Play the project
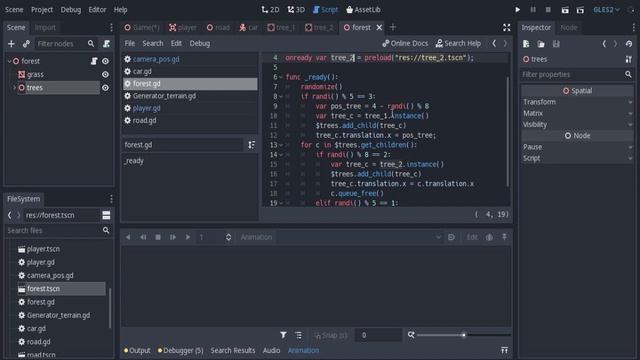 (518, 9)
